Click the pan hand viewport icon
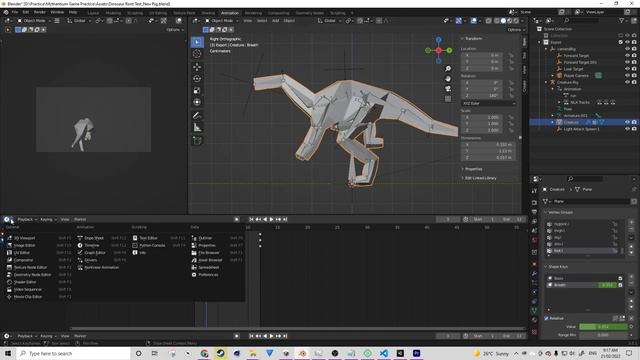This screenshot has width=640, height=360. (x=448, y=79)
